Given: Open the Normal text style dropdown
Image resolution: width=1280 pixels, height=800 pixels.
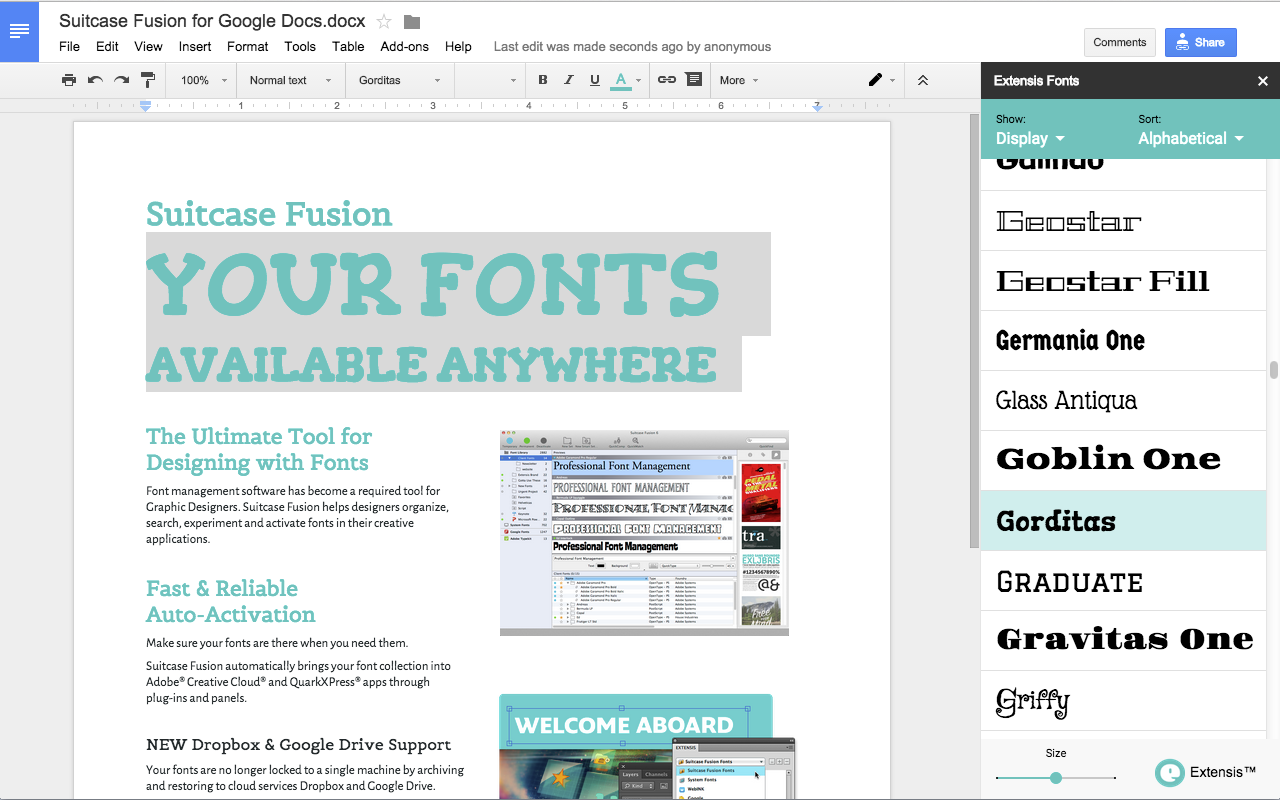Looking at the screenshot, I should (288, 80).
